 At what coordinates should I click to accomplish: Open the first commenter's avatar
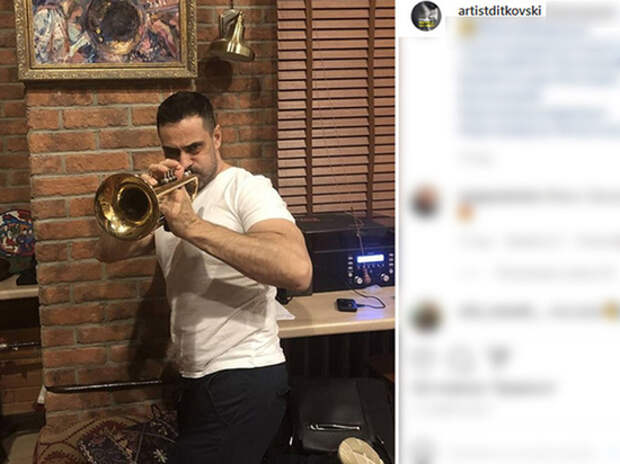(426, 201)
